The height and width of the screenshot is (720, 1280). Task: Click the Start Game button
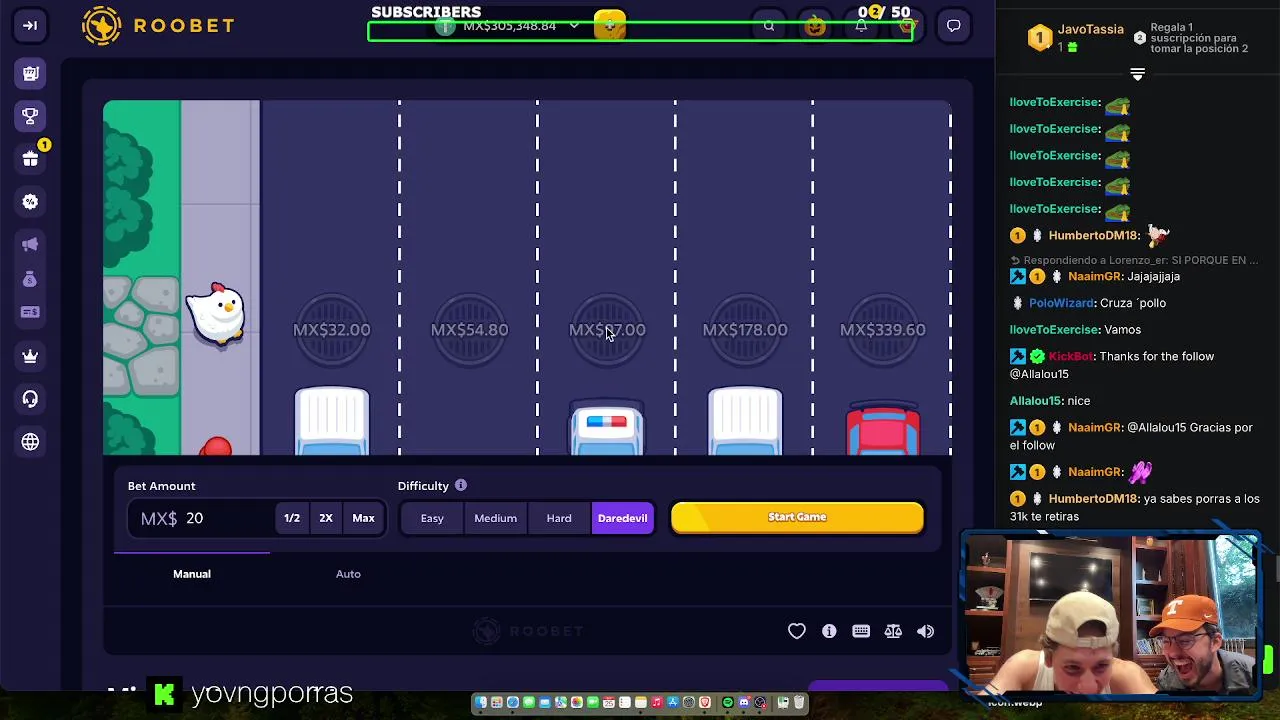tap(797, 517)
